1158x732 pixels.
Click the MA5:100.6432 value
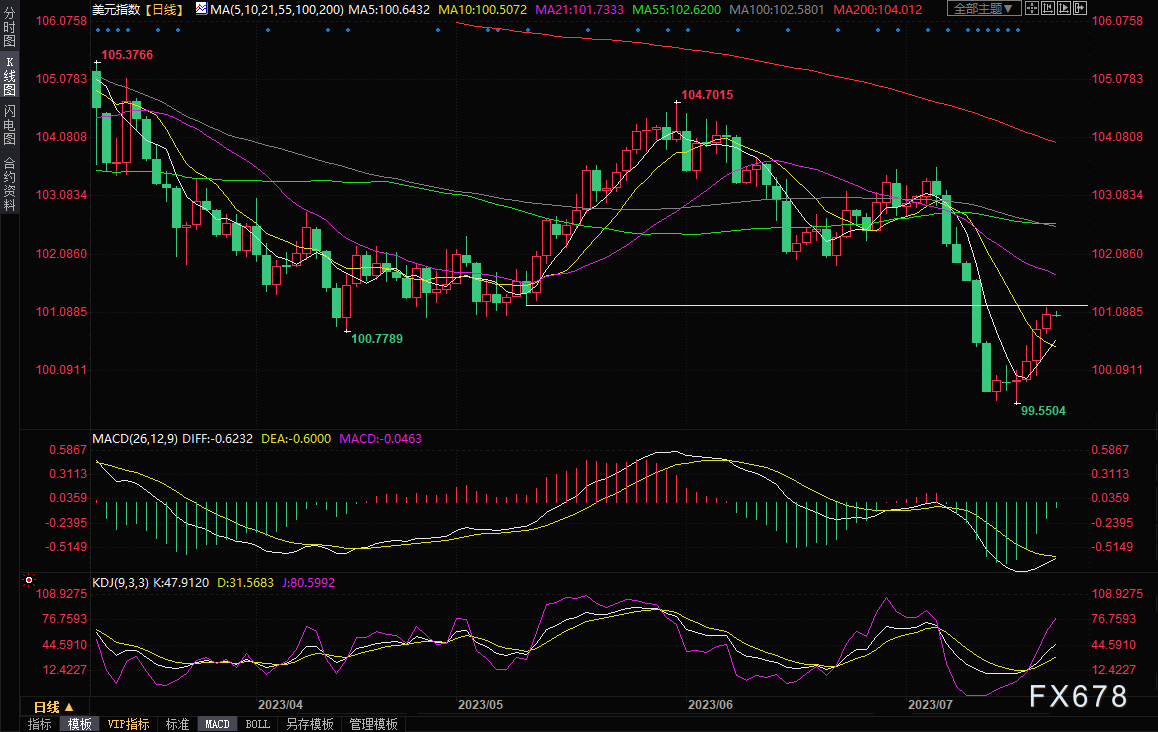(x=388, y=10)
